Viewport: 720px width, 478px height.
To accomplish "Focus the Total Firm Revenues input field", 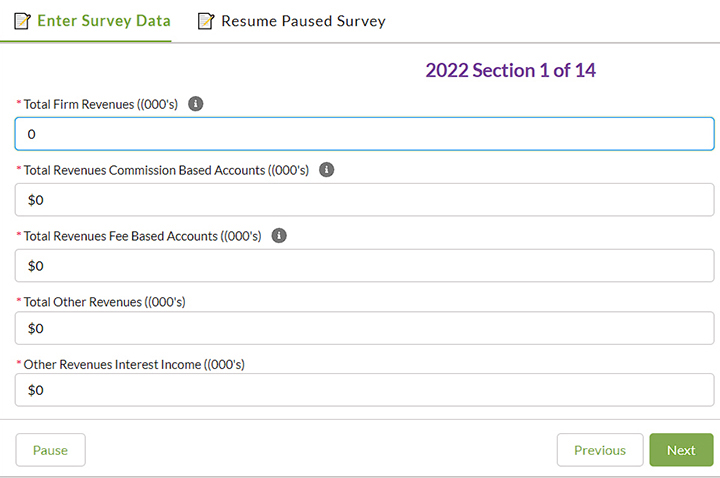I will 364,134.
